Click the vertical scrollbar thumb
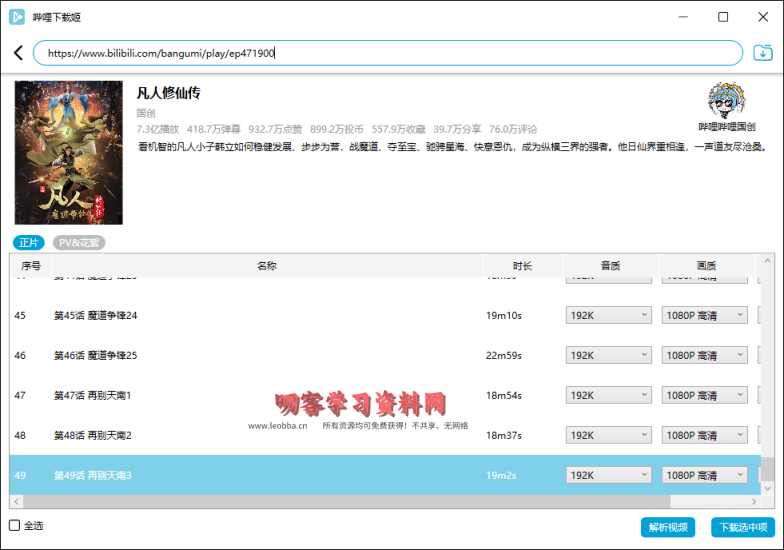Screen dimensions: 784x550 [x=768, y=469]
